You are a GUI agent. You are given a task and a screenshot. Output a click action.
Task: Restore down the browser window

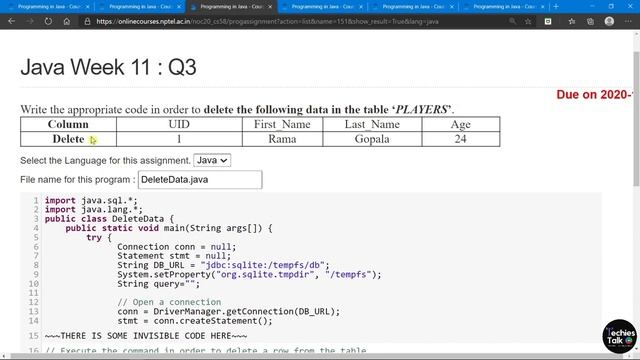coord(611,7)
